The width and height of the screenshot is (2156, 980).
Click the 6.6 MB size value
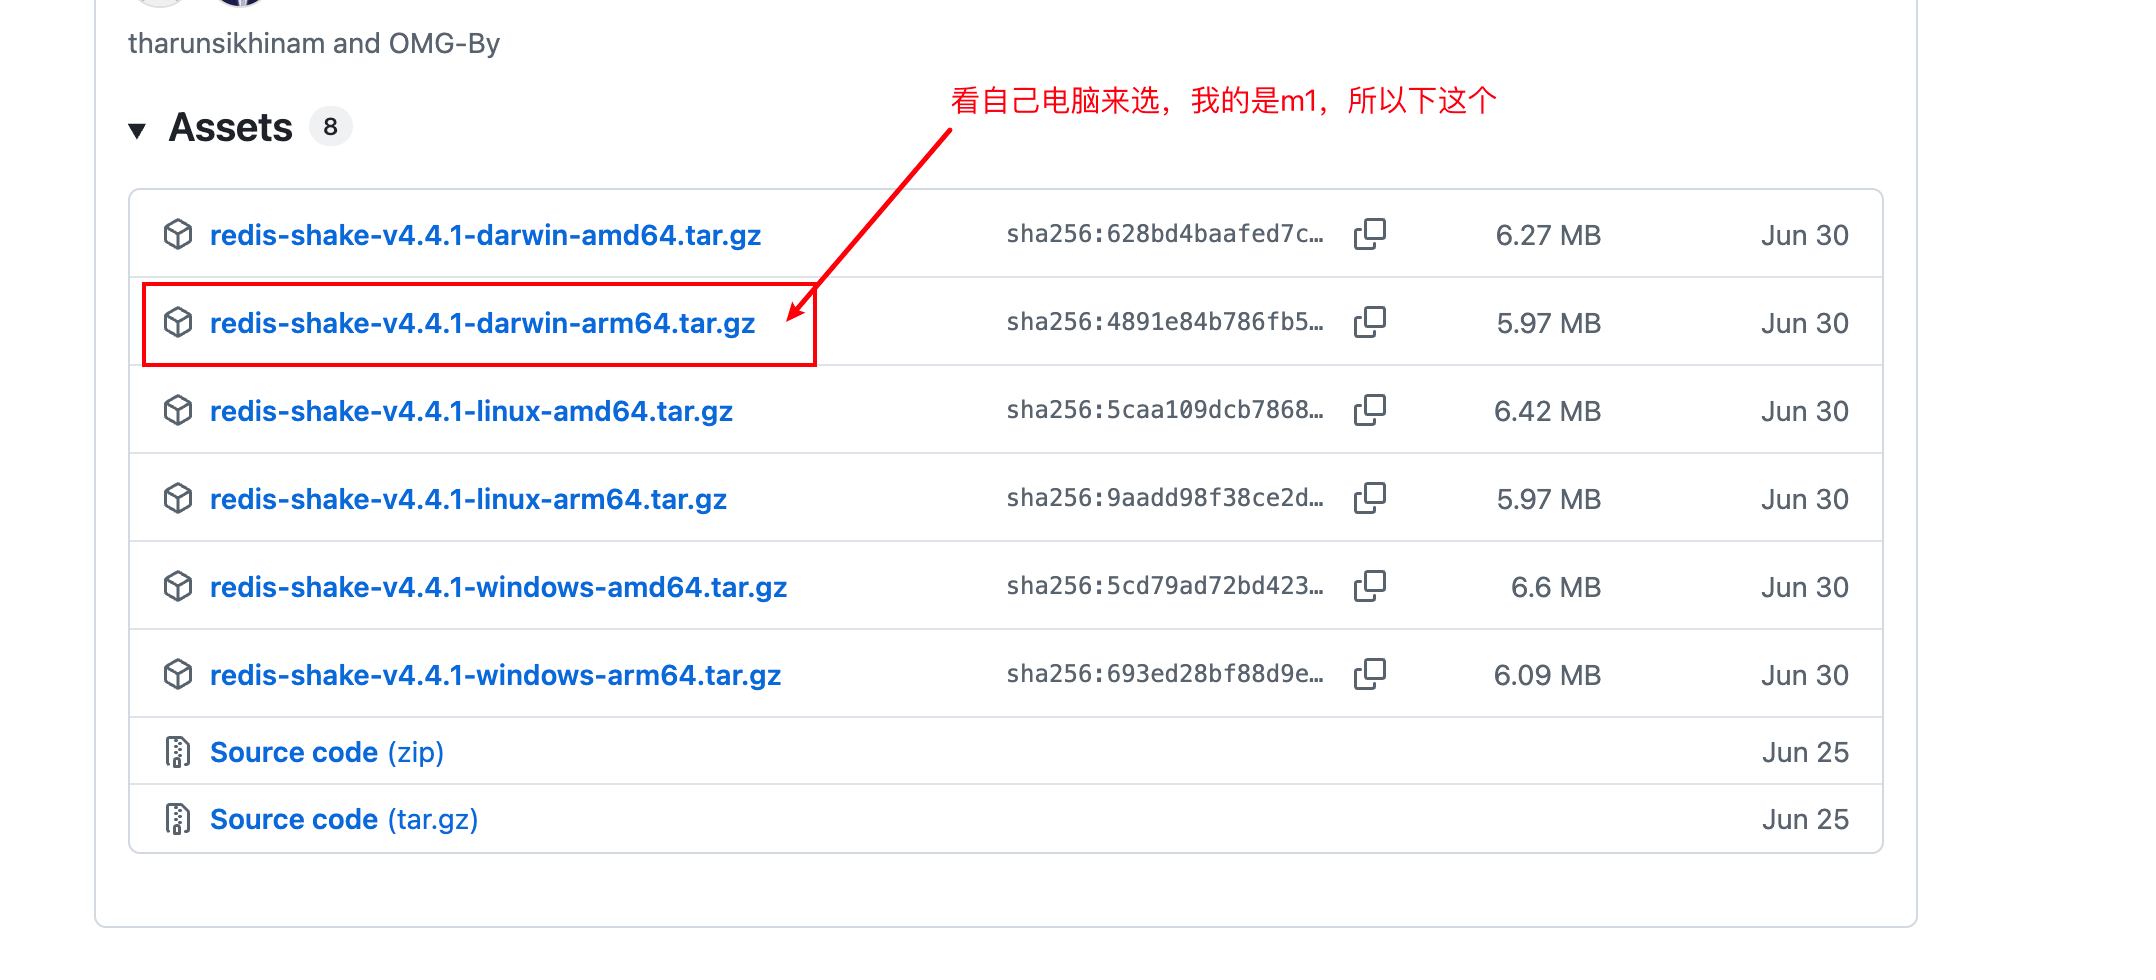point(1556,587)
